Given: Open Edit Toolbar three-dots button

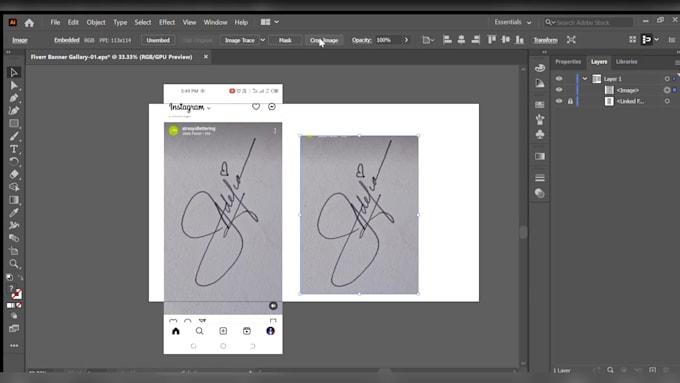Looking at the screenshot, I should tap(14, 346).
